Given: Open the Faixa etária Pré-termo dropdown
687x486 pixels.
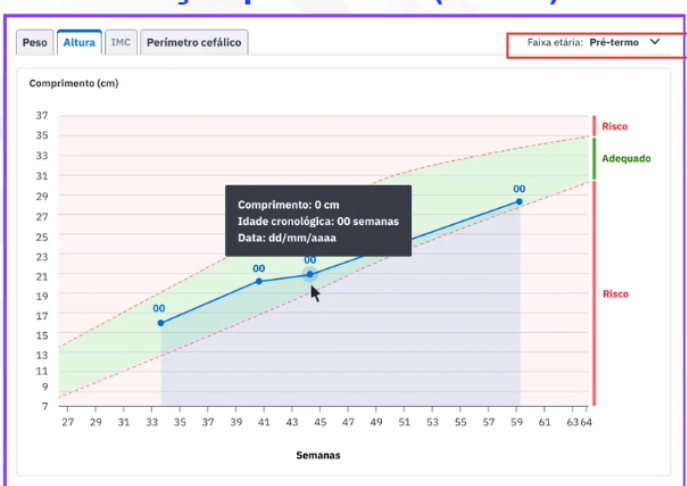Looking at the screenshot, I should tap(594, 43).
